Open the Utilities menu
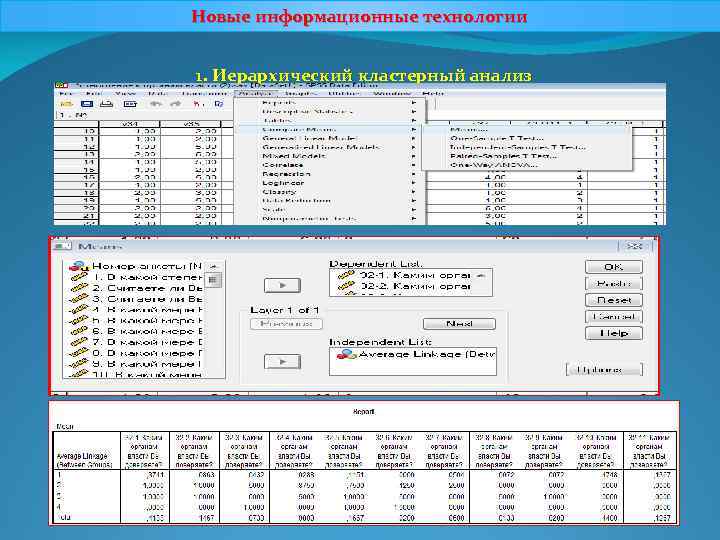720x540 pixels. (x=344, y=93)
